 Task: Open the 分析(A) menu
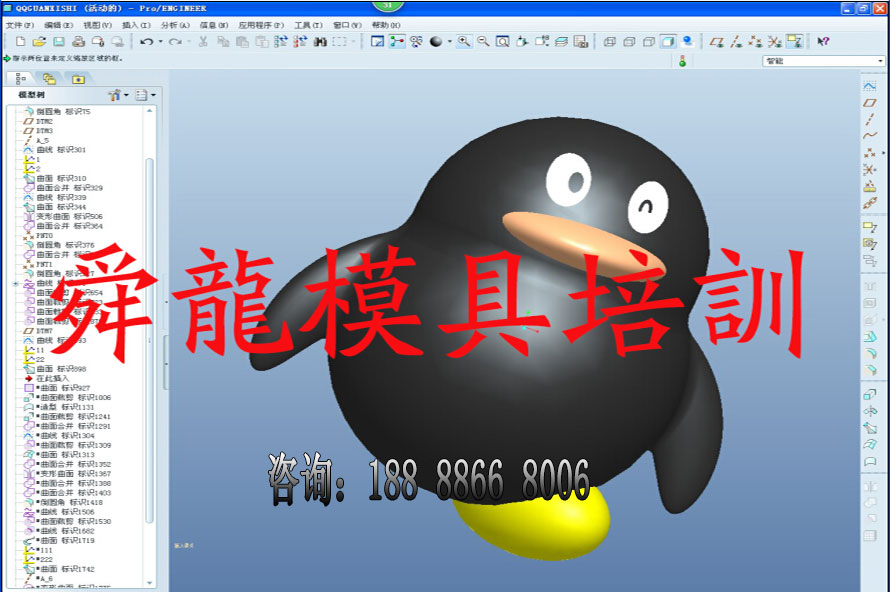tap(175, 25)
